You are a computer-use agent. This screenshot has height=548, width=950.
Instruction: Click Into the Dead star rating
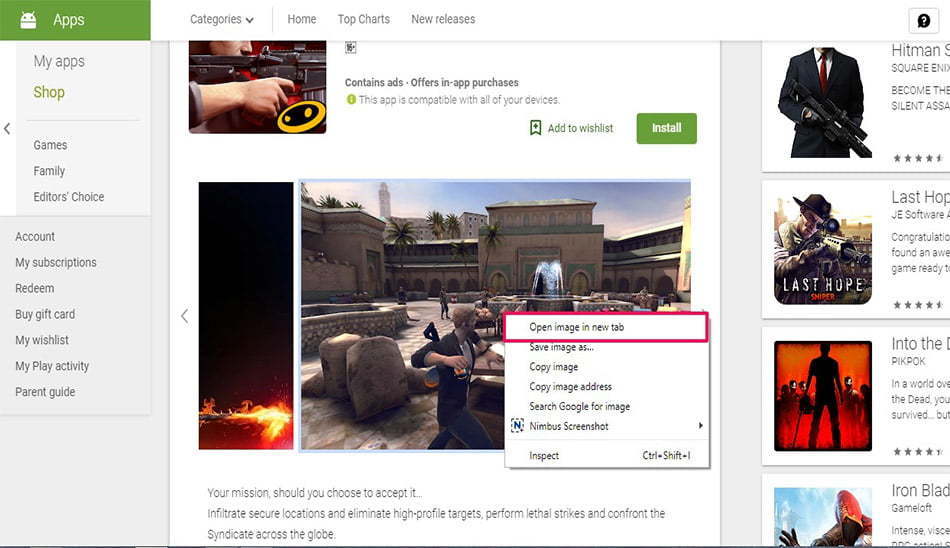(x=918, y=452)
